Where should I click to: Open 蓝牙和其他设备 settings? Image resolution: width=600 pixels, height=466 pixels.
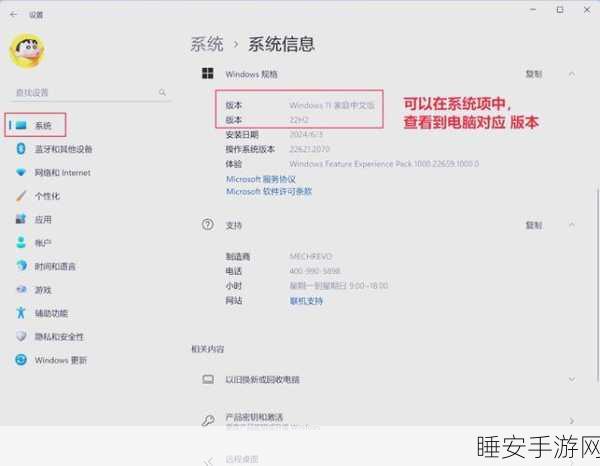coord(63,149)
